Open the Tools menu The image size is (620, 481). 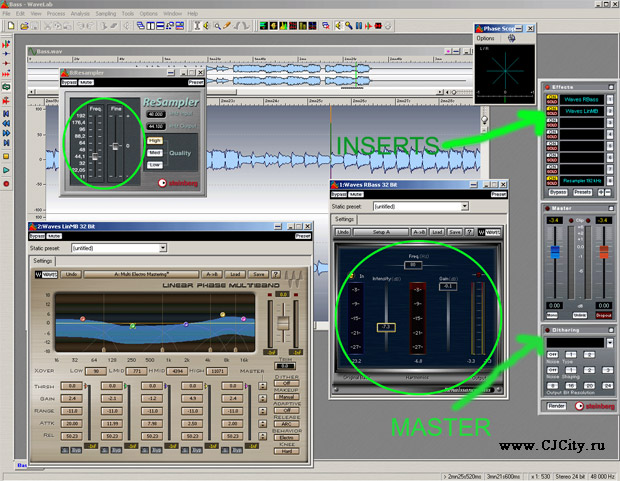click(128, 13)
